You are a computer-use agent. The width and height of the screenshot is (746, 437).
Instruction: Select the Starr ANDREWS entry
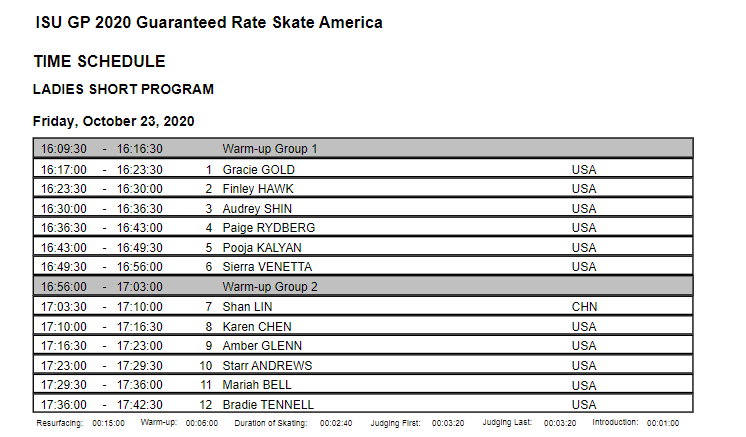click(267, 365)
